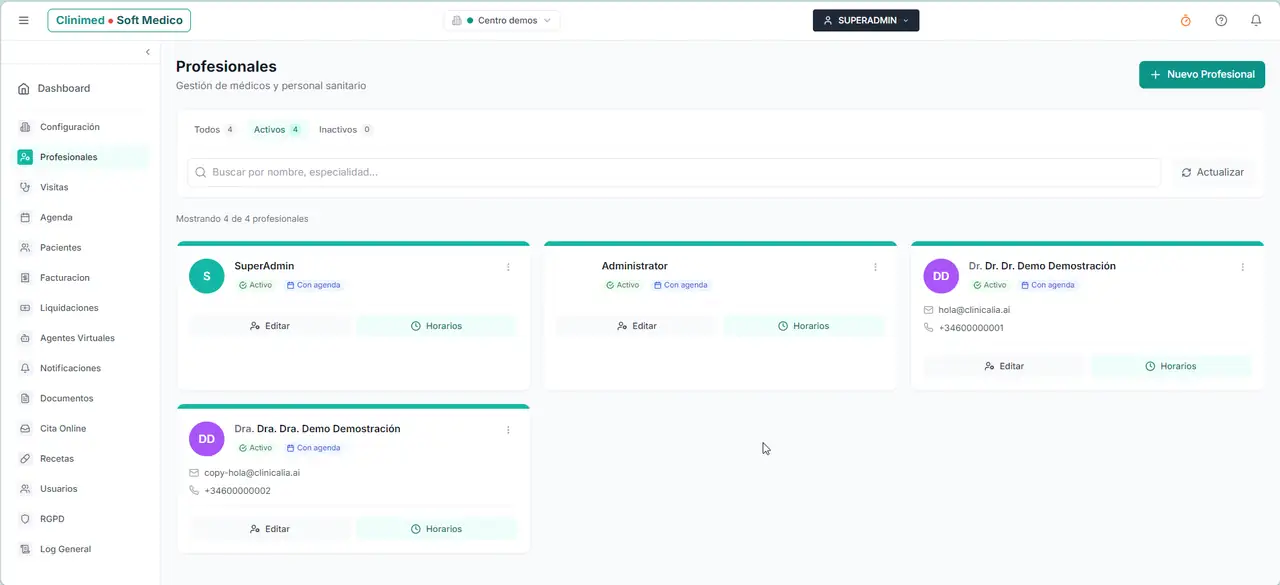The image size is (1280, 585).
Task: Click Editar on the SuperAdmin card
Action: pos(270,326)
